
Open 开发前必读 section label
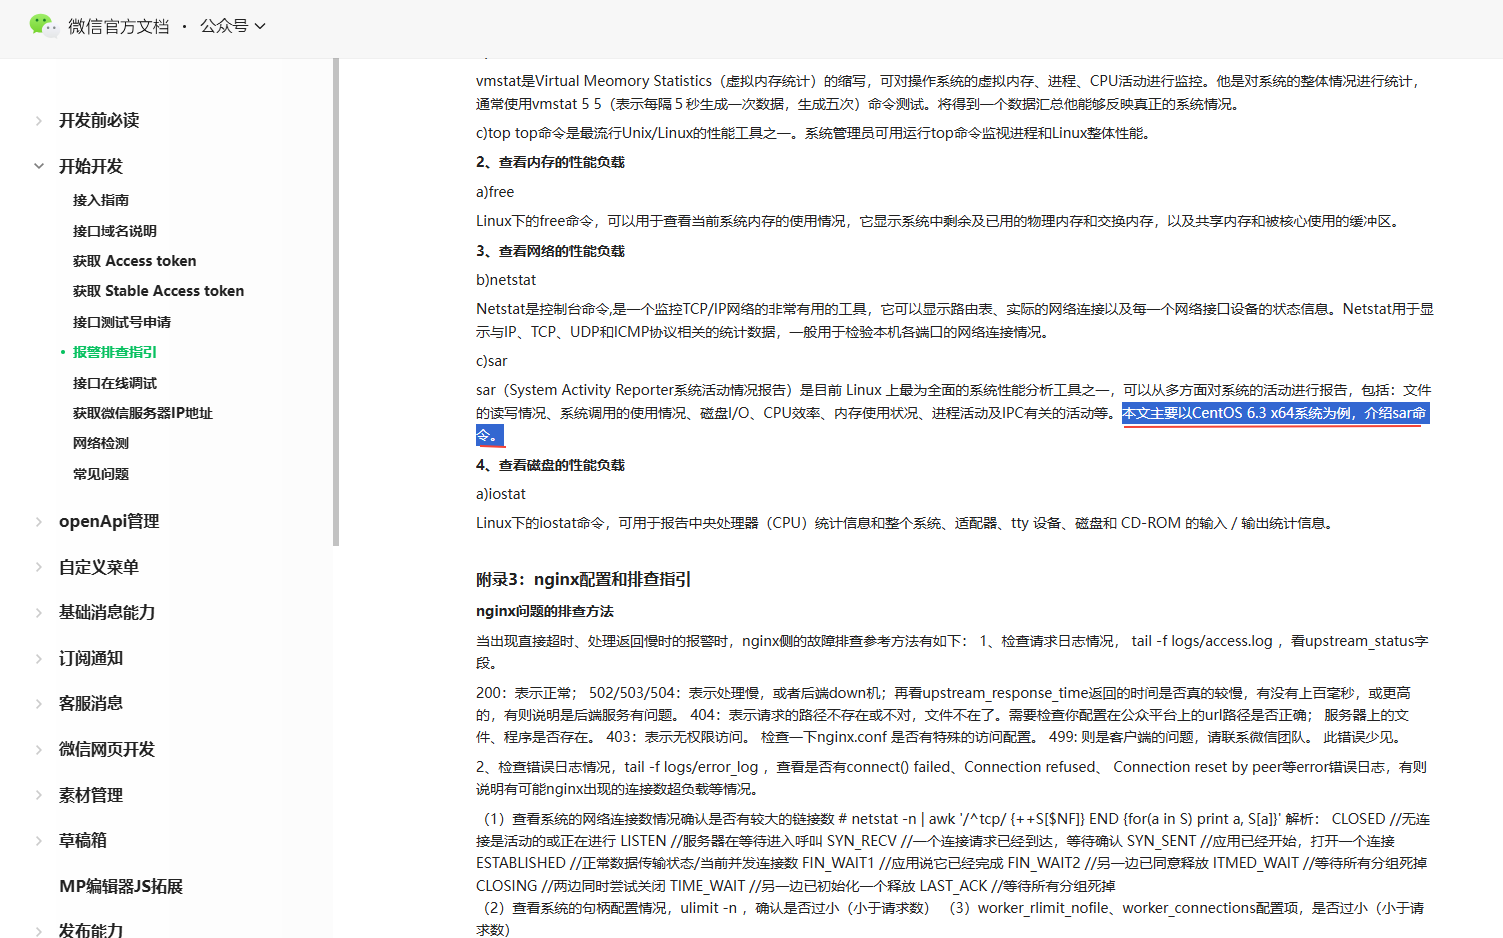99,120
